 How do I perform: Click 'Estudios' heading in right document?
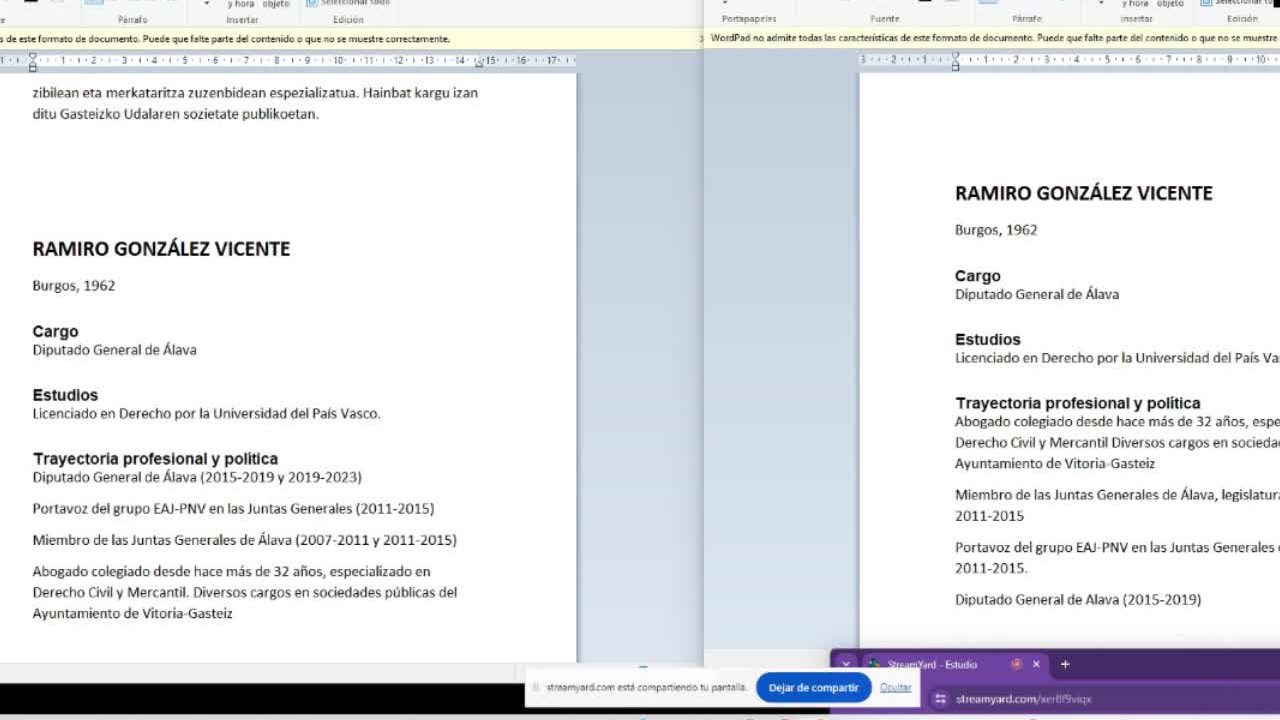988,339
